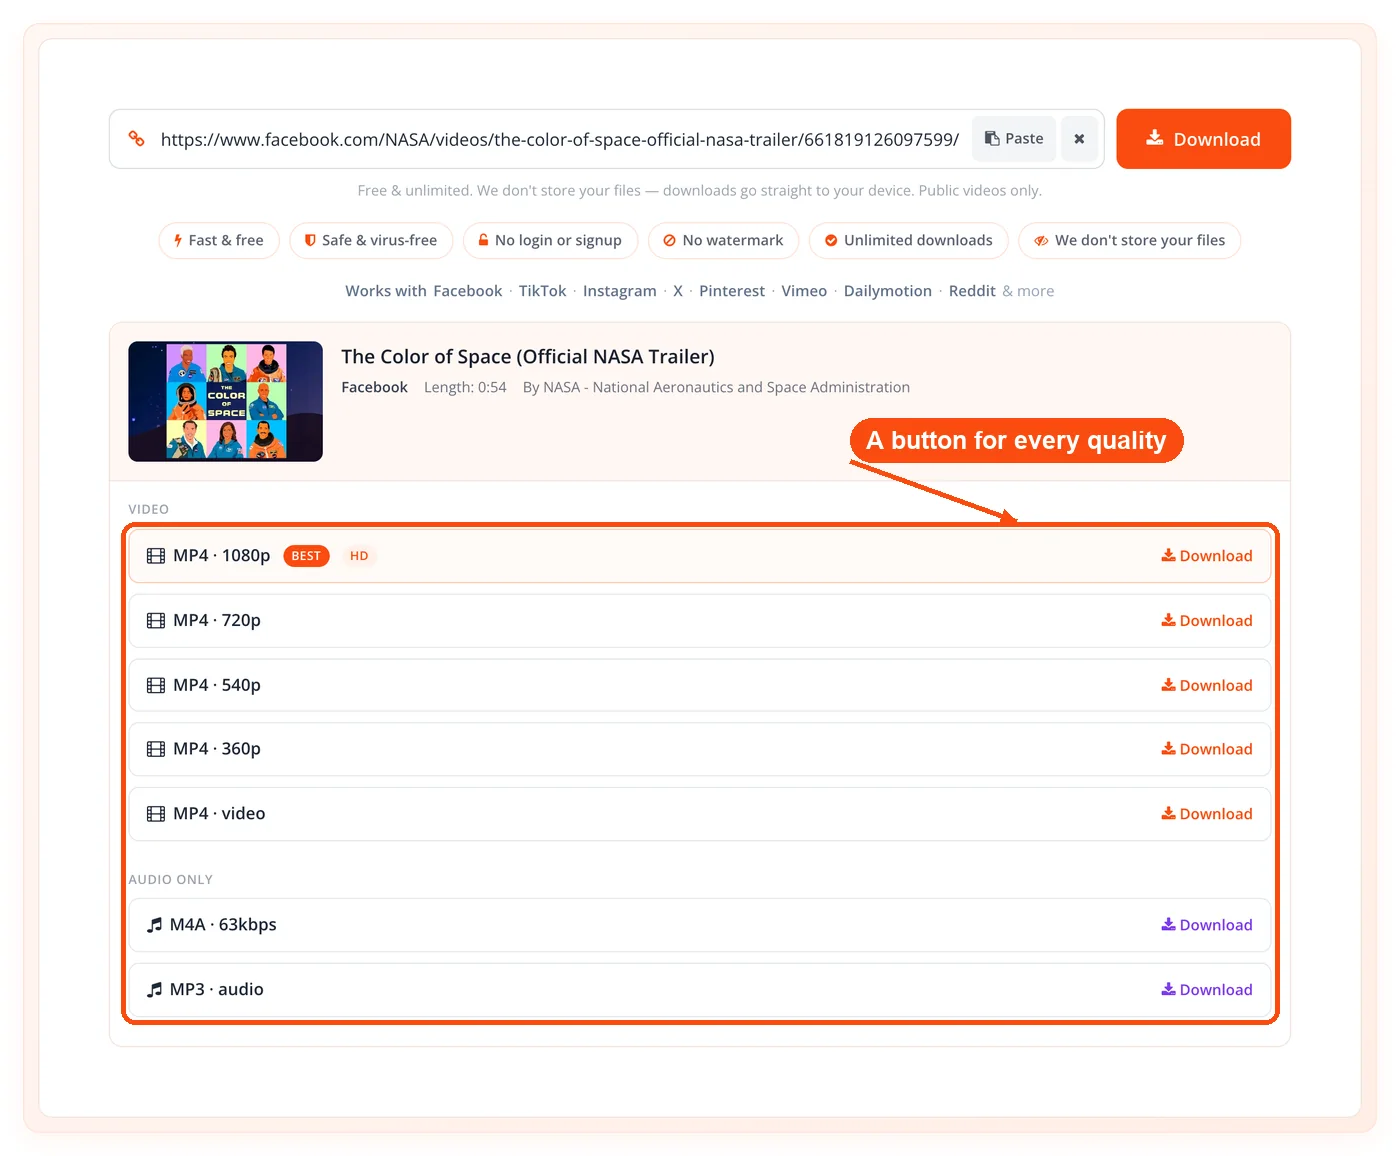Click the film icon next to MP4 360p

[x=156, y=749]
